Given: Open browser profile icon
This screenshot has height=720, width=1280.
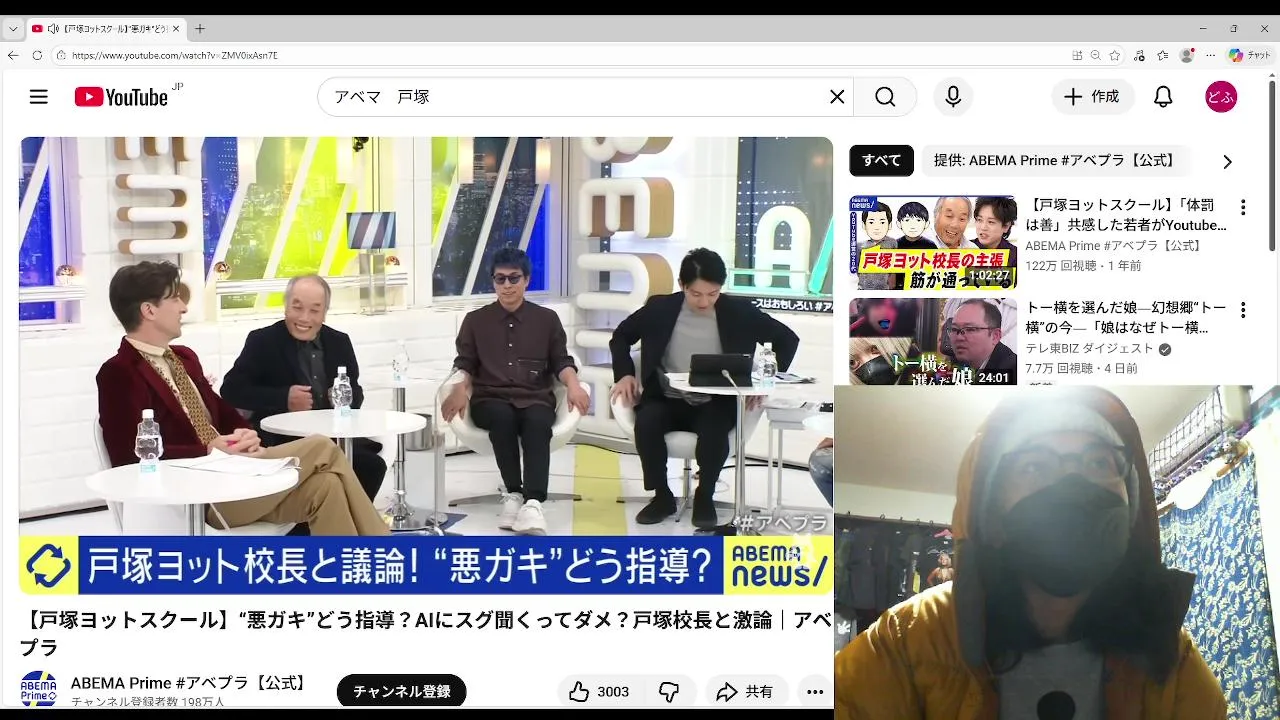Looking at the screenshot, I should [x=1187, y=55].
